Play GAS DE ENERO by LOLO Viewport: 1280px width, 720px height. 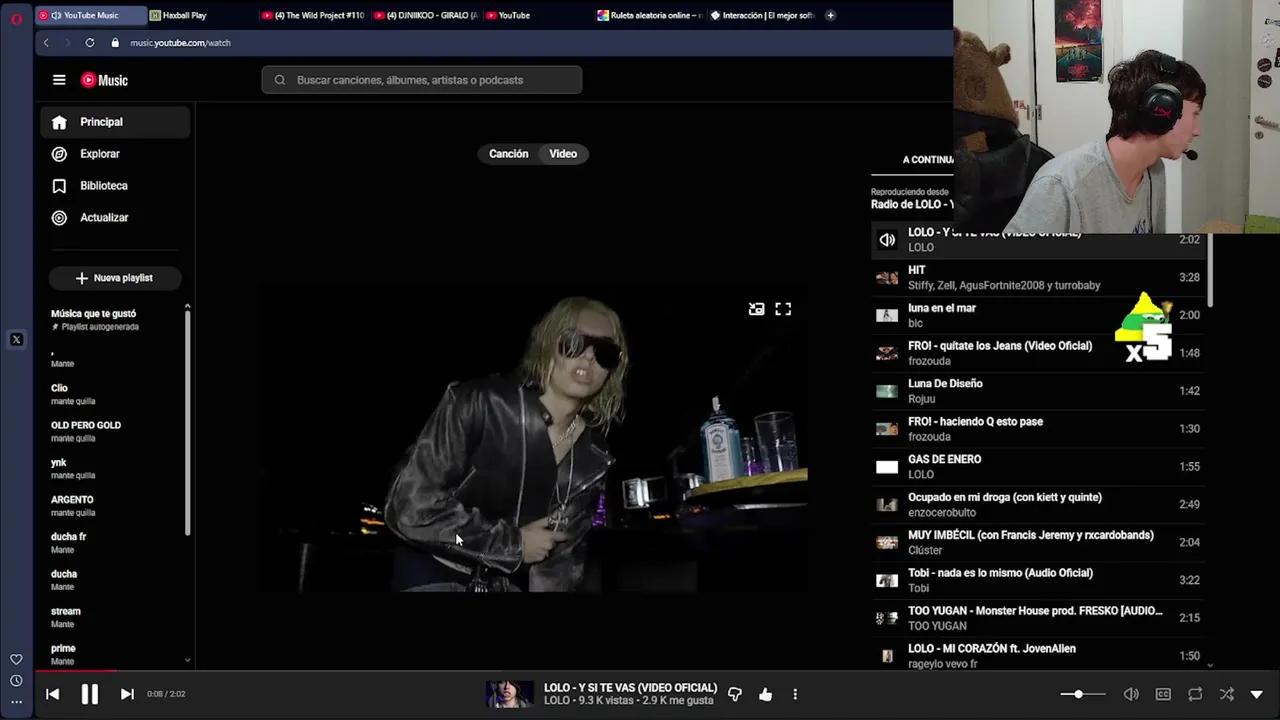(1038, 466)
